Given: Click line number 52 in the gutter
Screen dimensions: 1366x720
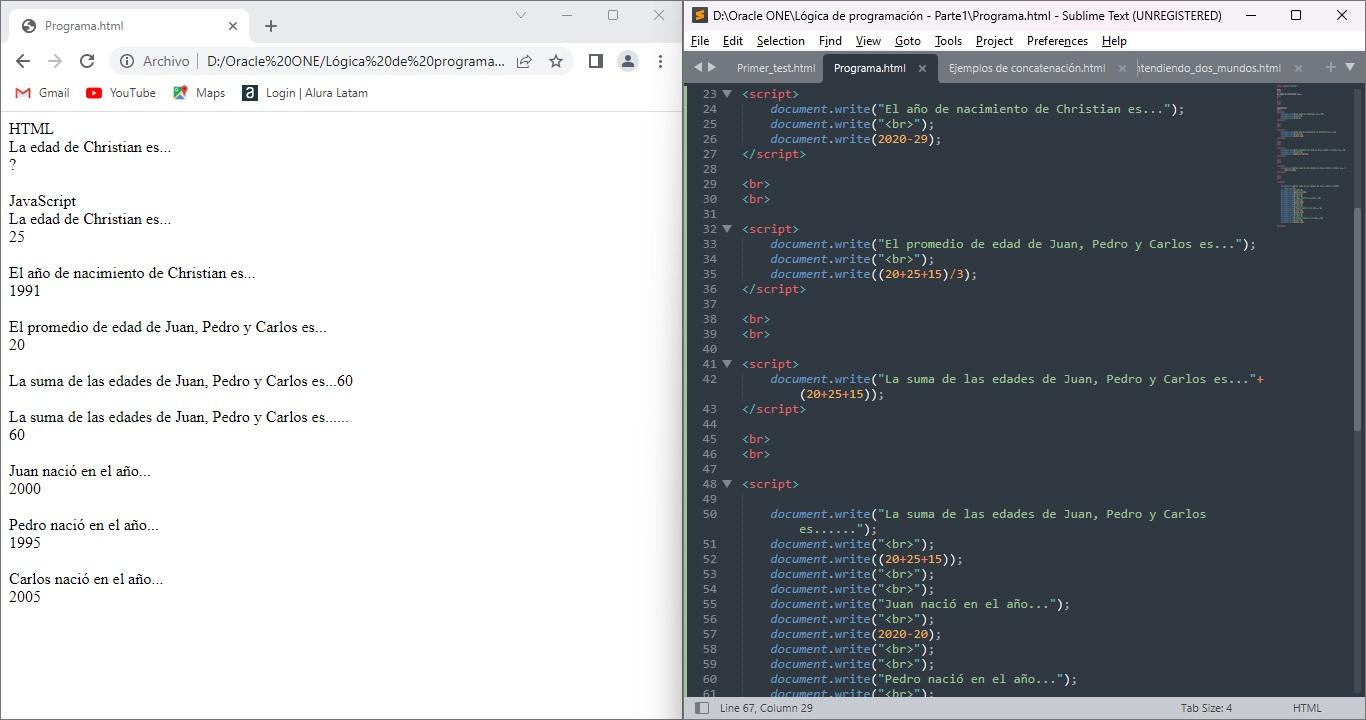Looking at the screenshot, I should coord(710,559).
